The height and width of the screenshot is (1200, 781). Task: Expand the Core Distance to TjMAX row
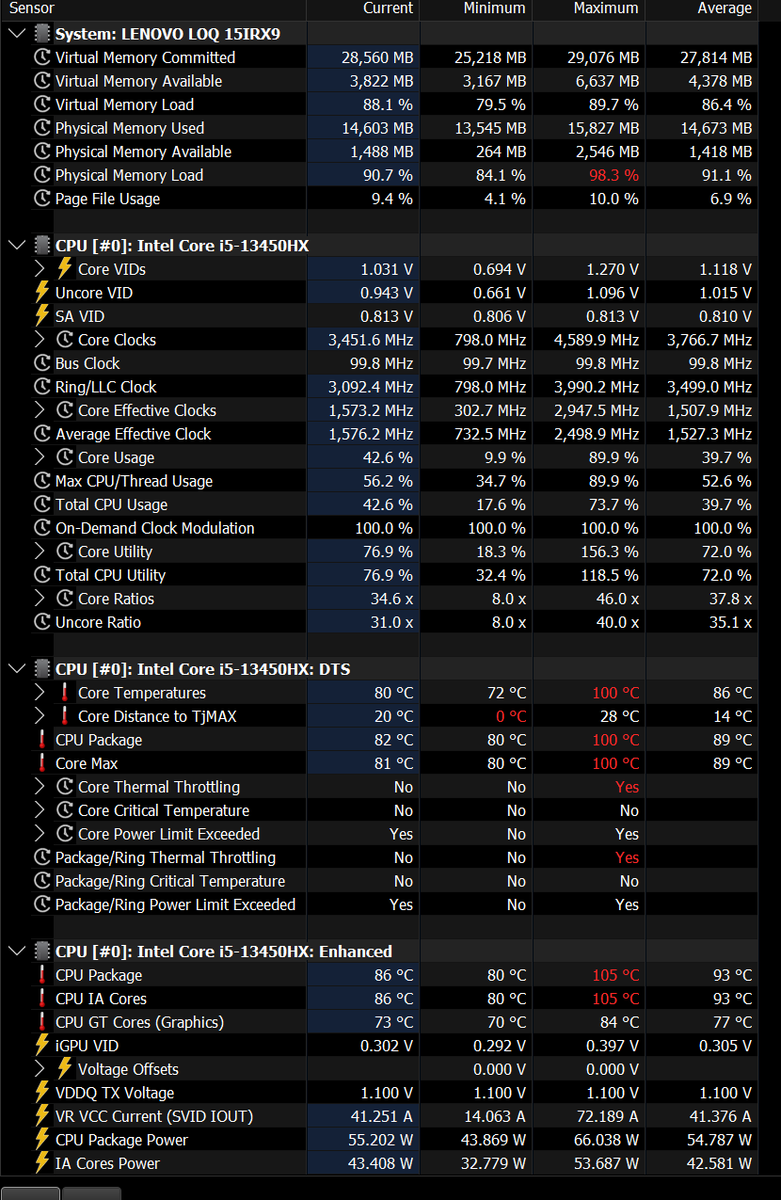[40, 716]
